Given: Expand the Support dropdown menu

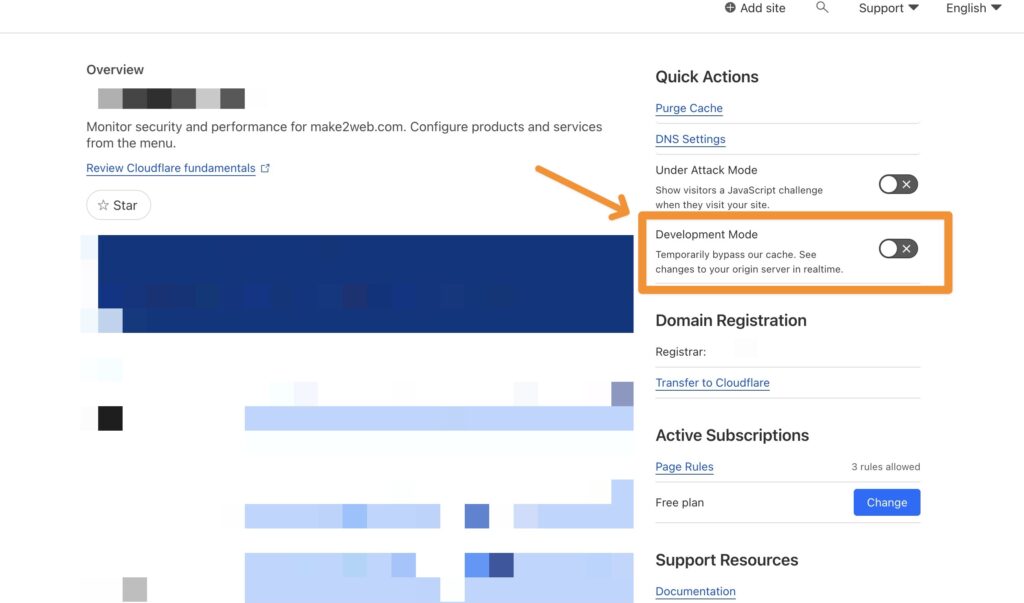Looking at the screenshot, I should point(888,8).
